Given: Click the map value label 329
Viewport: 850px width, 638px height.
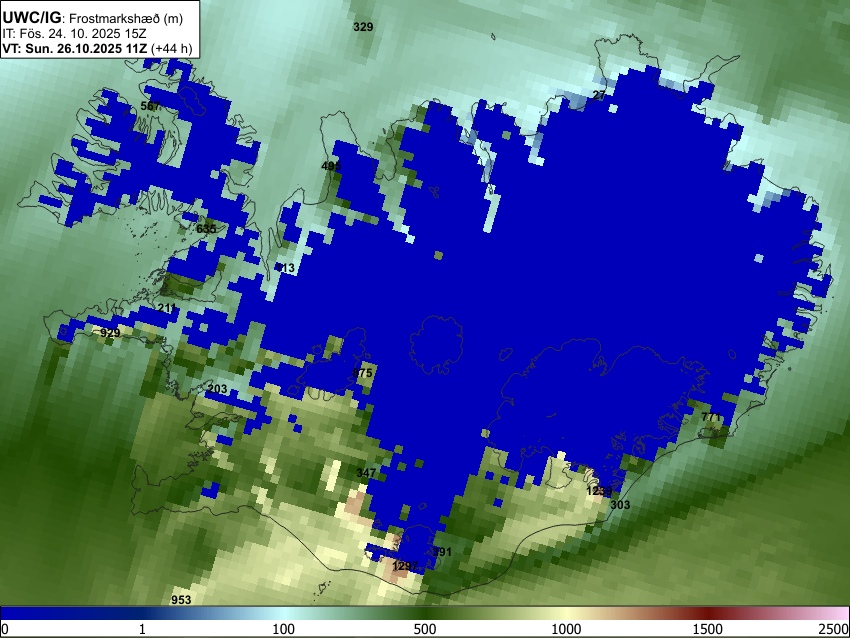Looking at the screenshot, I should click(363, 27).
